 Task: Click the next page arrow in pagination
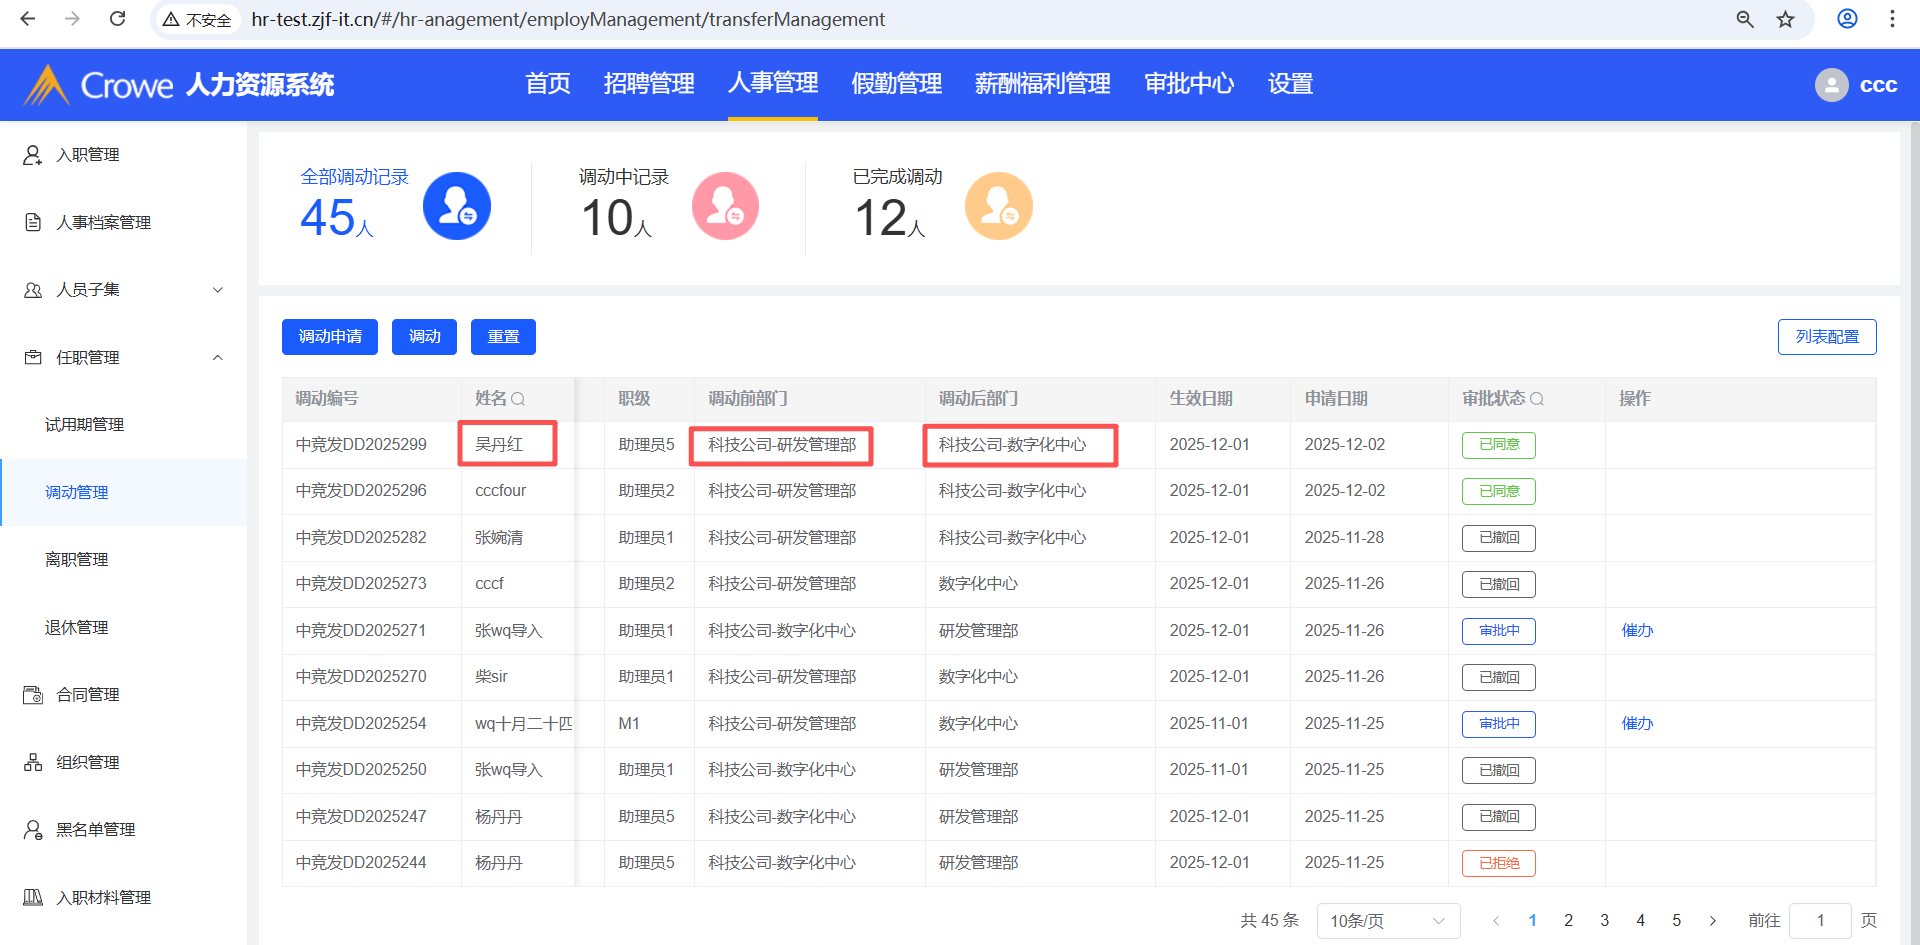point(1713,921)
